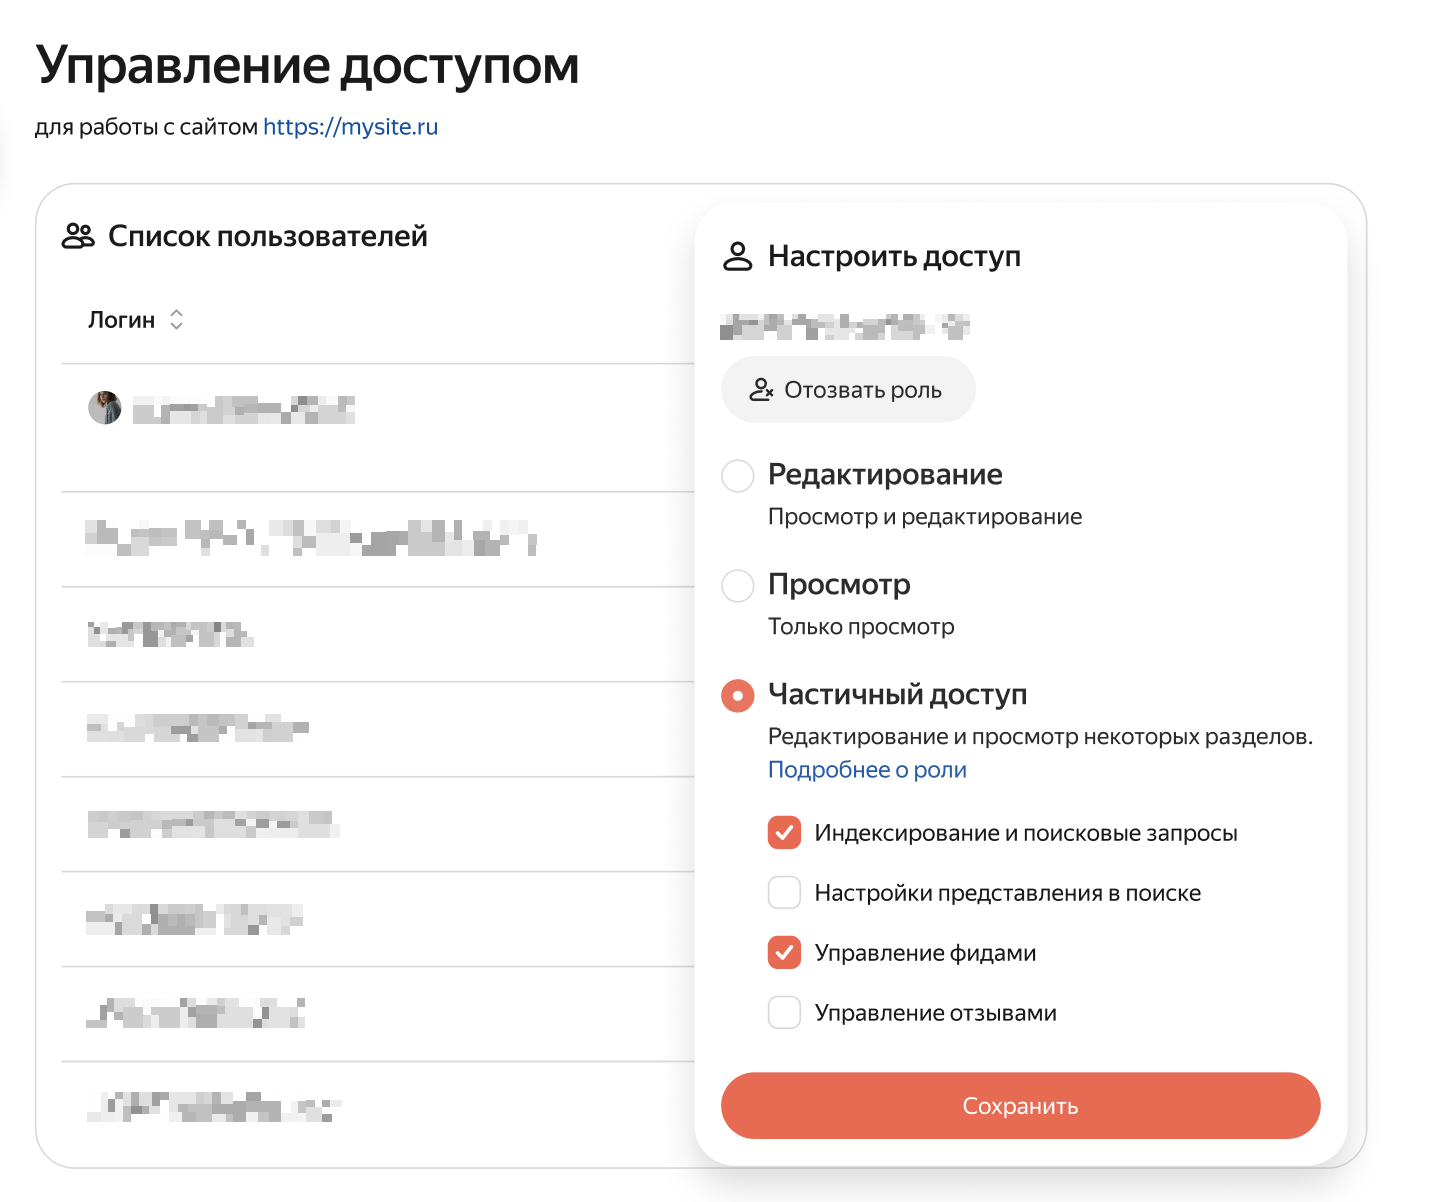1429x1202 pixels.
Task: Open the Подробнее о роли link
Action: coord(867,770)
